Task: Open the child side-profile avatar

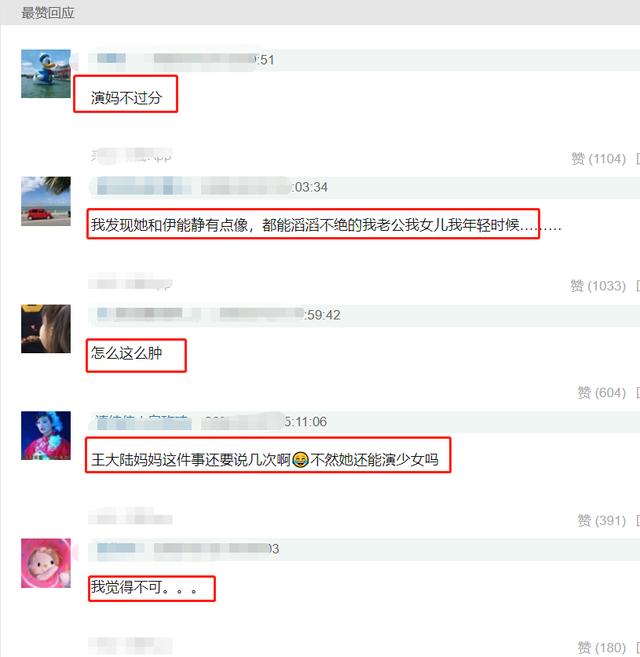Action: tap(46, 328)
